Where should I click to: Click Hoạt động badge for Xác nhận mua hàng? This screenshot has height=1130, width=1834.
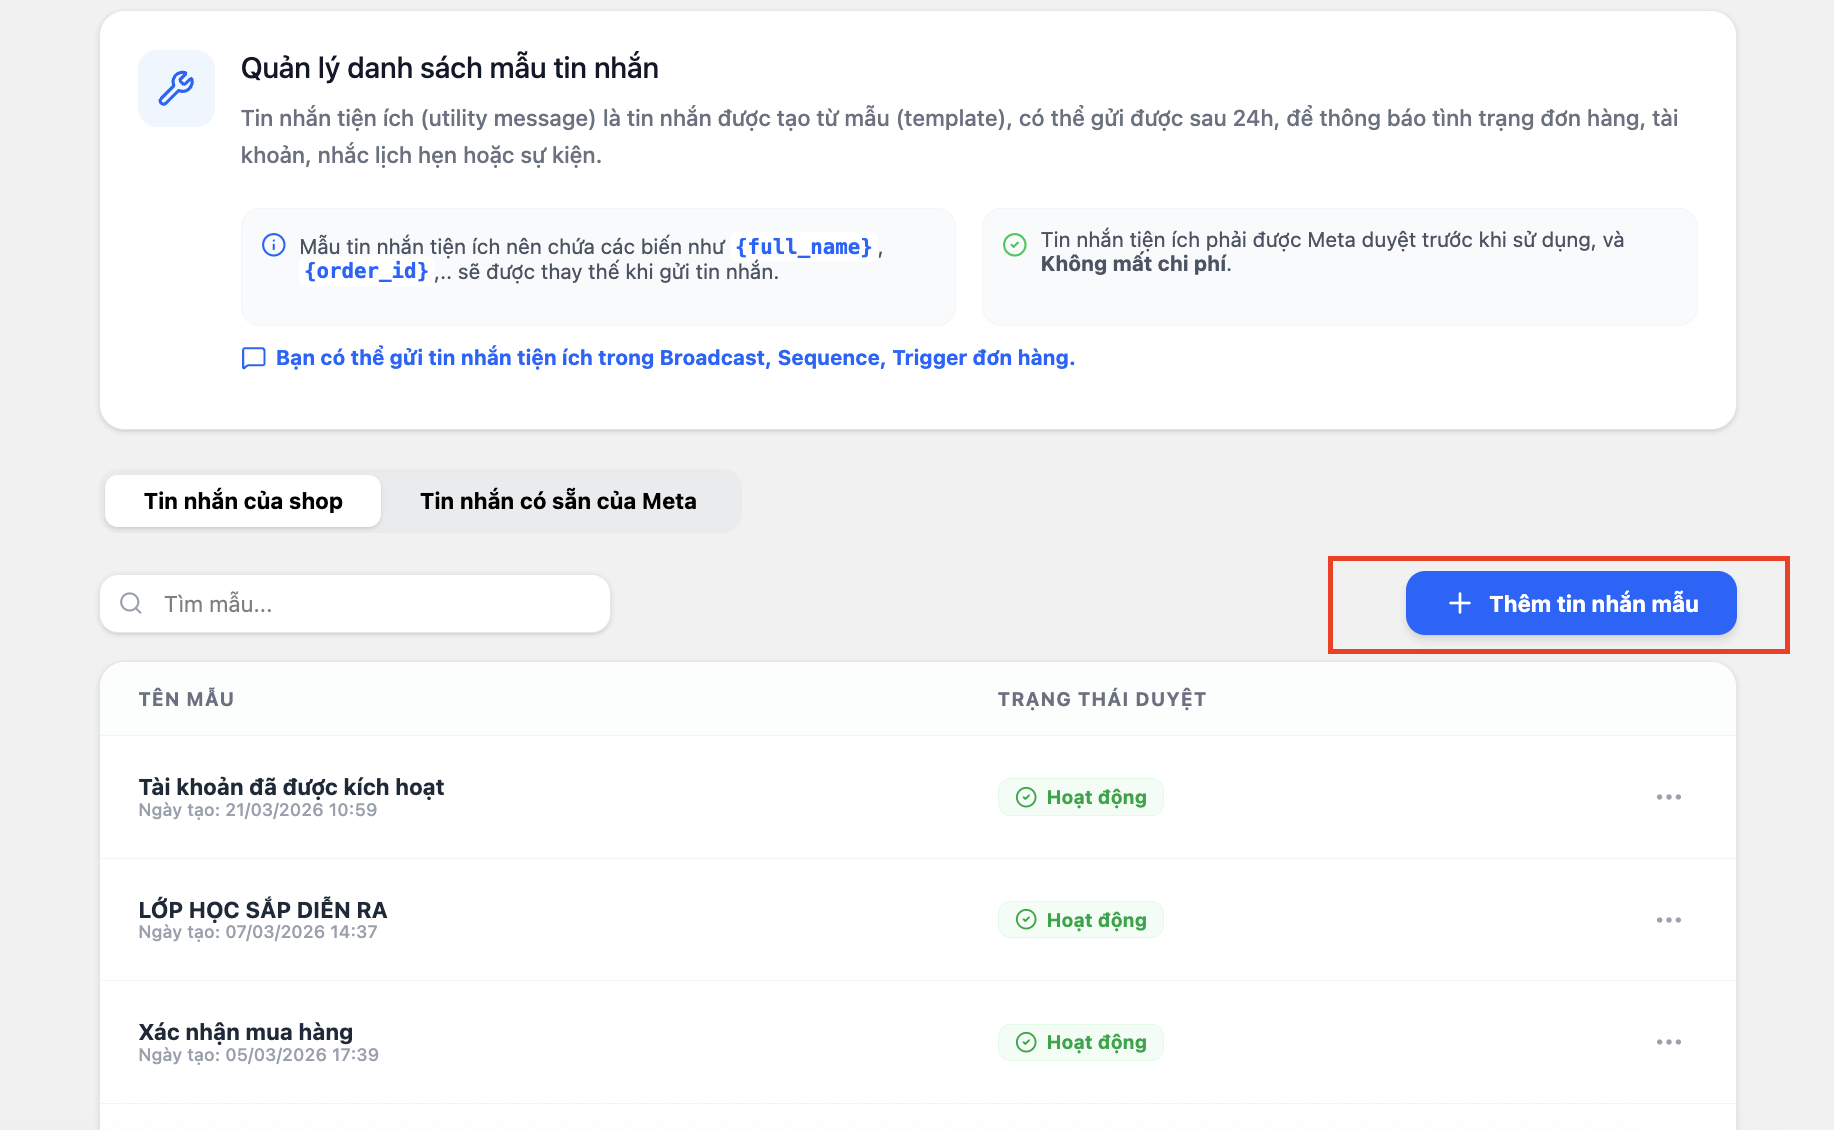coord(1081,1042)
